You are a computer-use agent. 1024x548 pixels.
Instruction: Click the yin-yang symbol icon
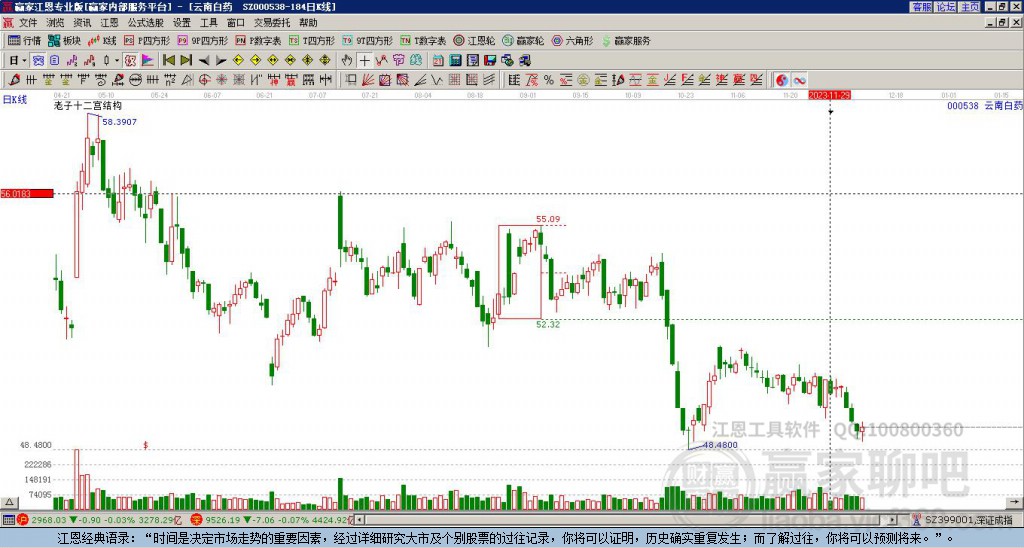(x=782, y=80)
